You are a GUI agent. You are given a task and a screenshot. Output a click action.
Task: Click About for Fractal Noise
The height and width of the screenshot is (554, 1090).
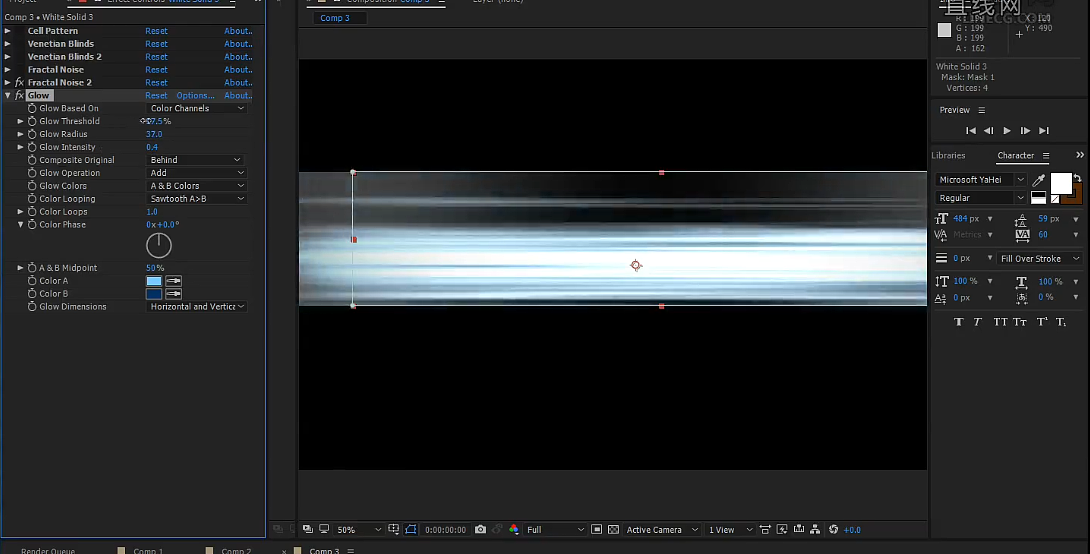tap(238, 70)
